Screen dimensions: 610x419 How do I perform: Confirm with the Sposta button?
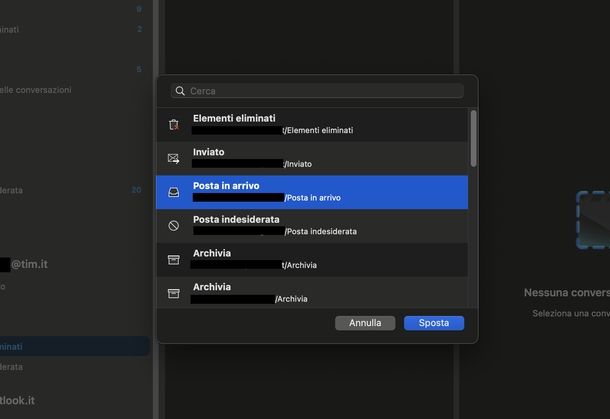click(433, 323)
